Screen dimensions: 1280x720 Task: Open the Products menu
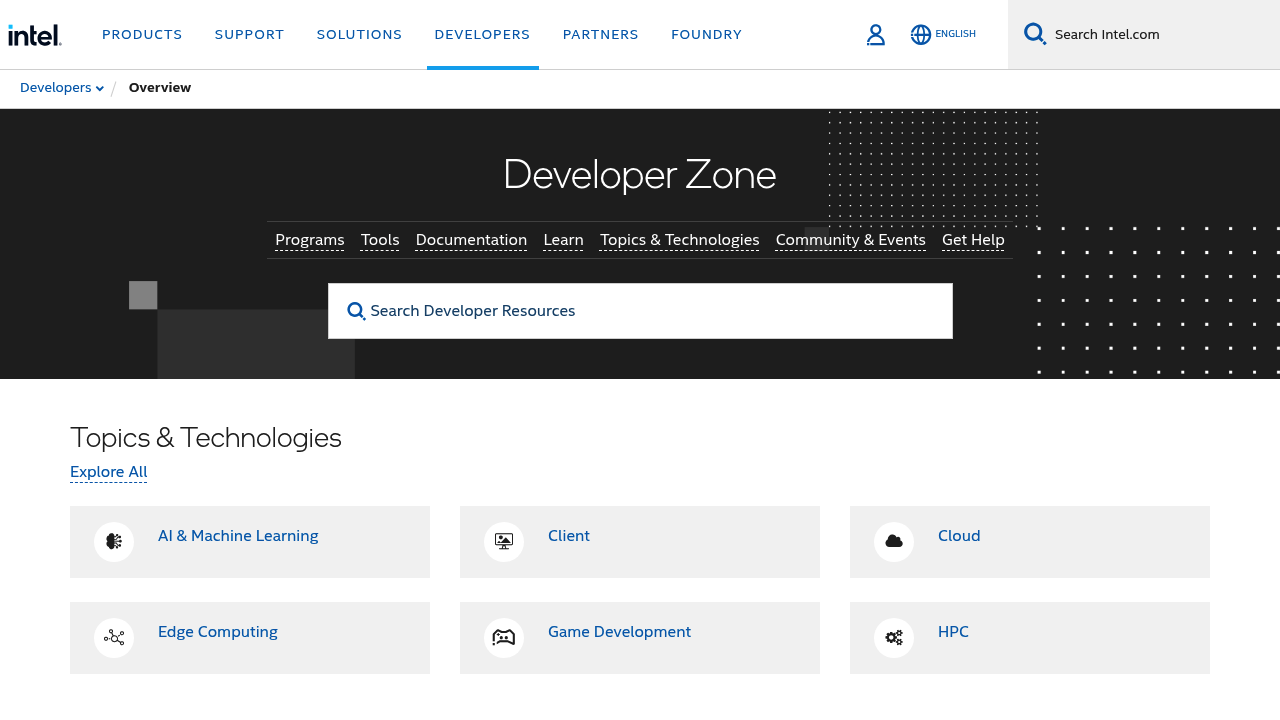pyautogui.click(x=142, y=35)
